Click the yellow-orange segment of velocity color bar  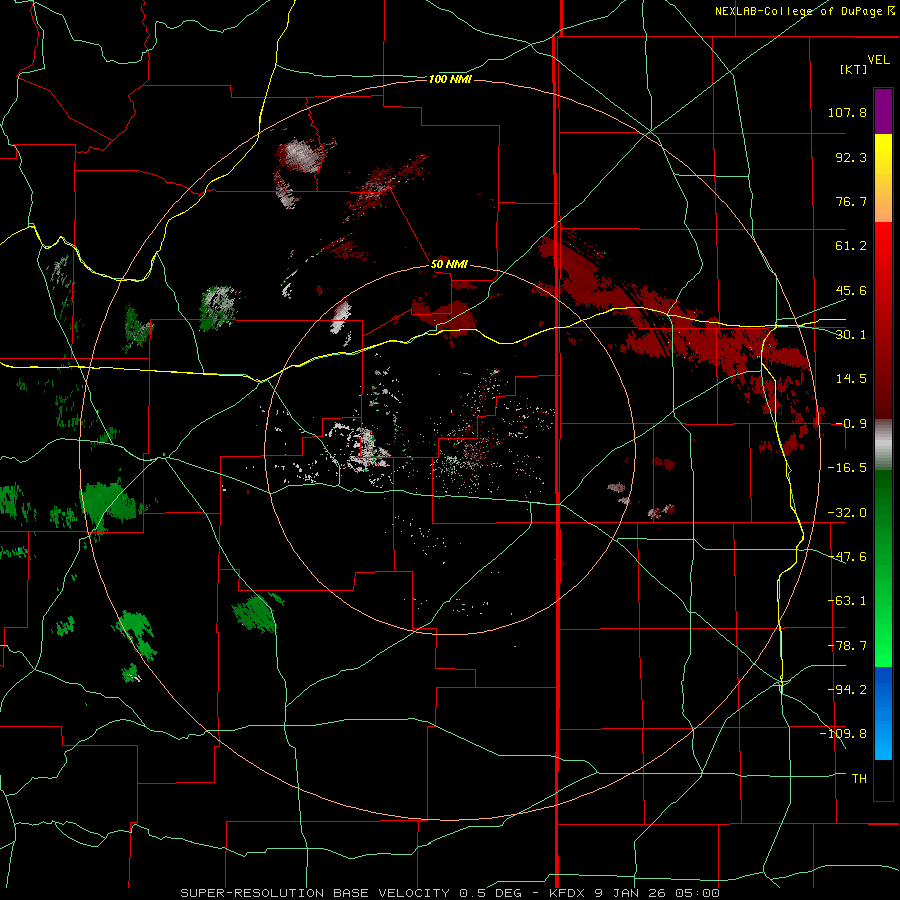click(883, 178)
